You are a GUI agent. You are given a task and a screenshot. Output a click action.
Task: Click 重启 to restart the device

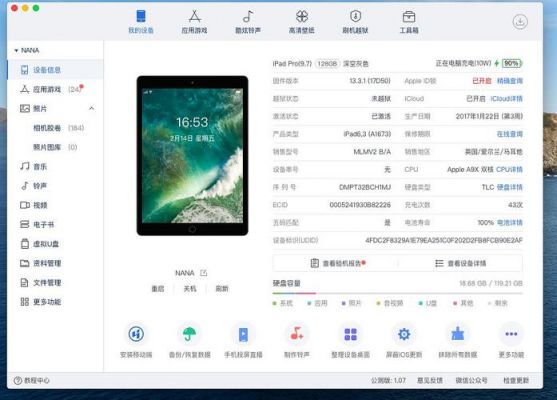(158, 288)
